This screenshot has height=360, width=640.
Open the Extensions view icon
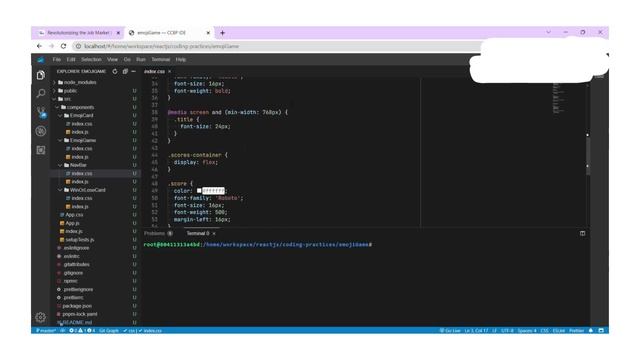coord(40,150)
